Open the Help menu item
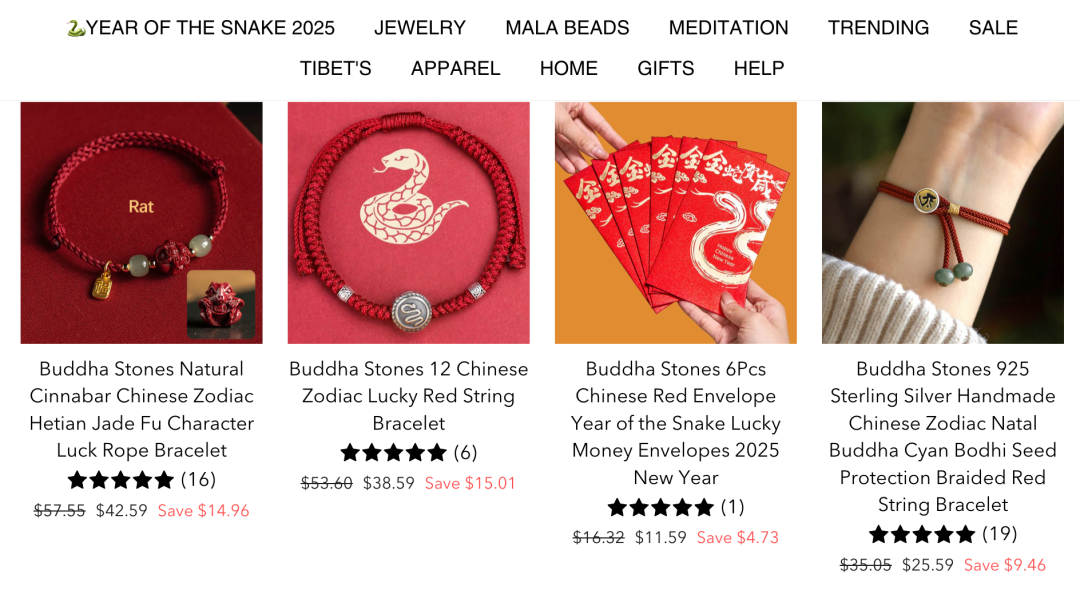Screen dimensions: 1080x602 click(758, 68)
